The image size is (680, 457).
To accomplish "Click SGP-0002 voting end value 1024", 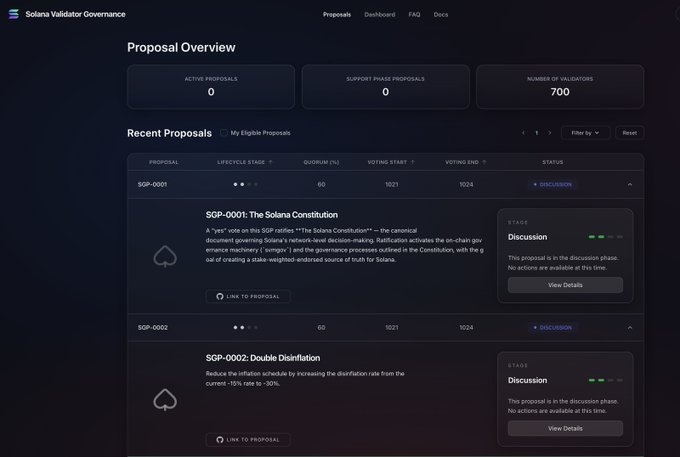I will click(x=466, y=327).
